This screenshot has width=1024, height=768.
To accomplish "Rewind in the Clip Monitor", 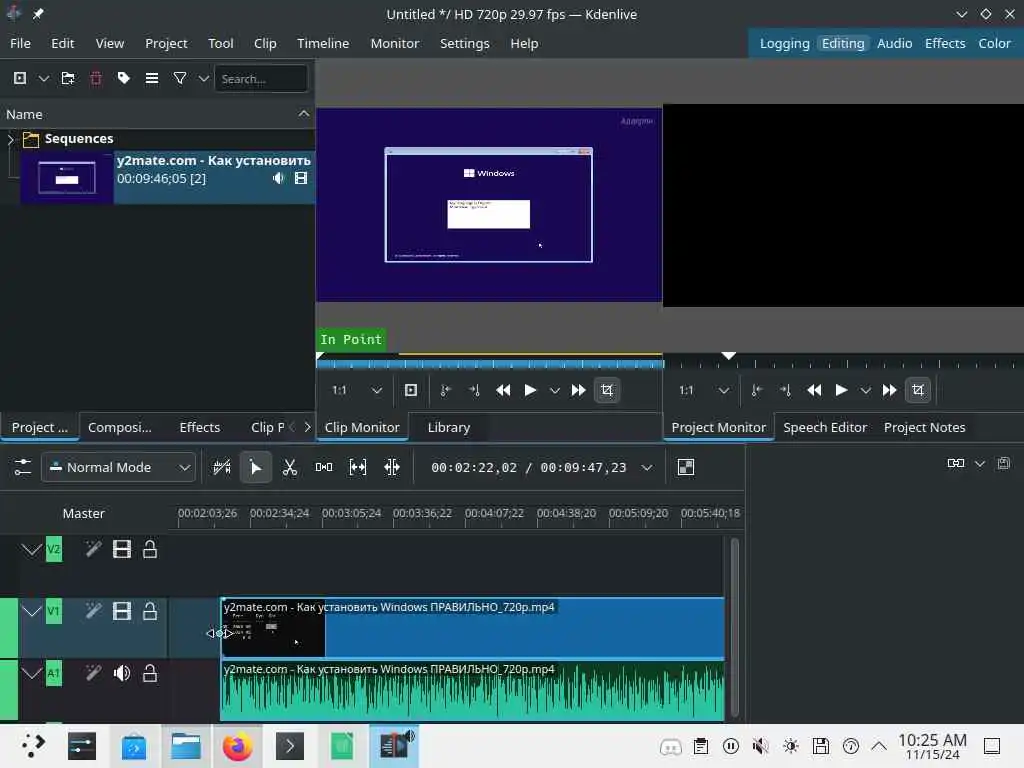I will 503,391.
